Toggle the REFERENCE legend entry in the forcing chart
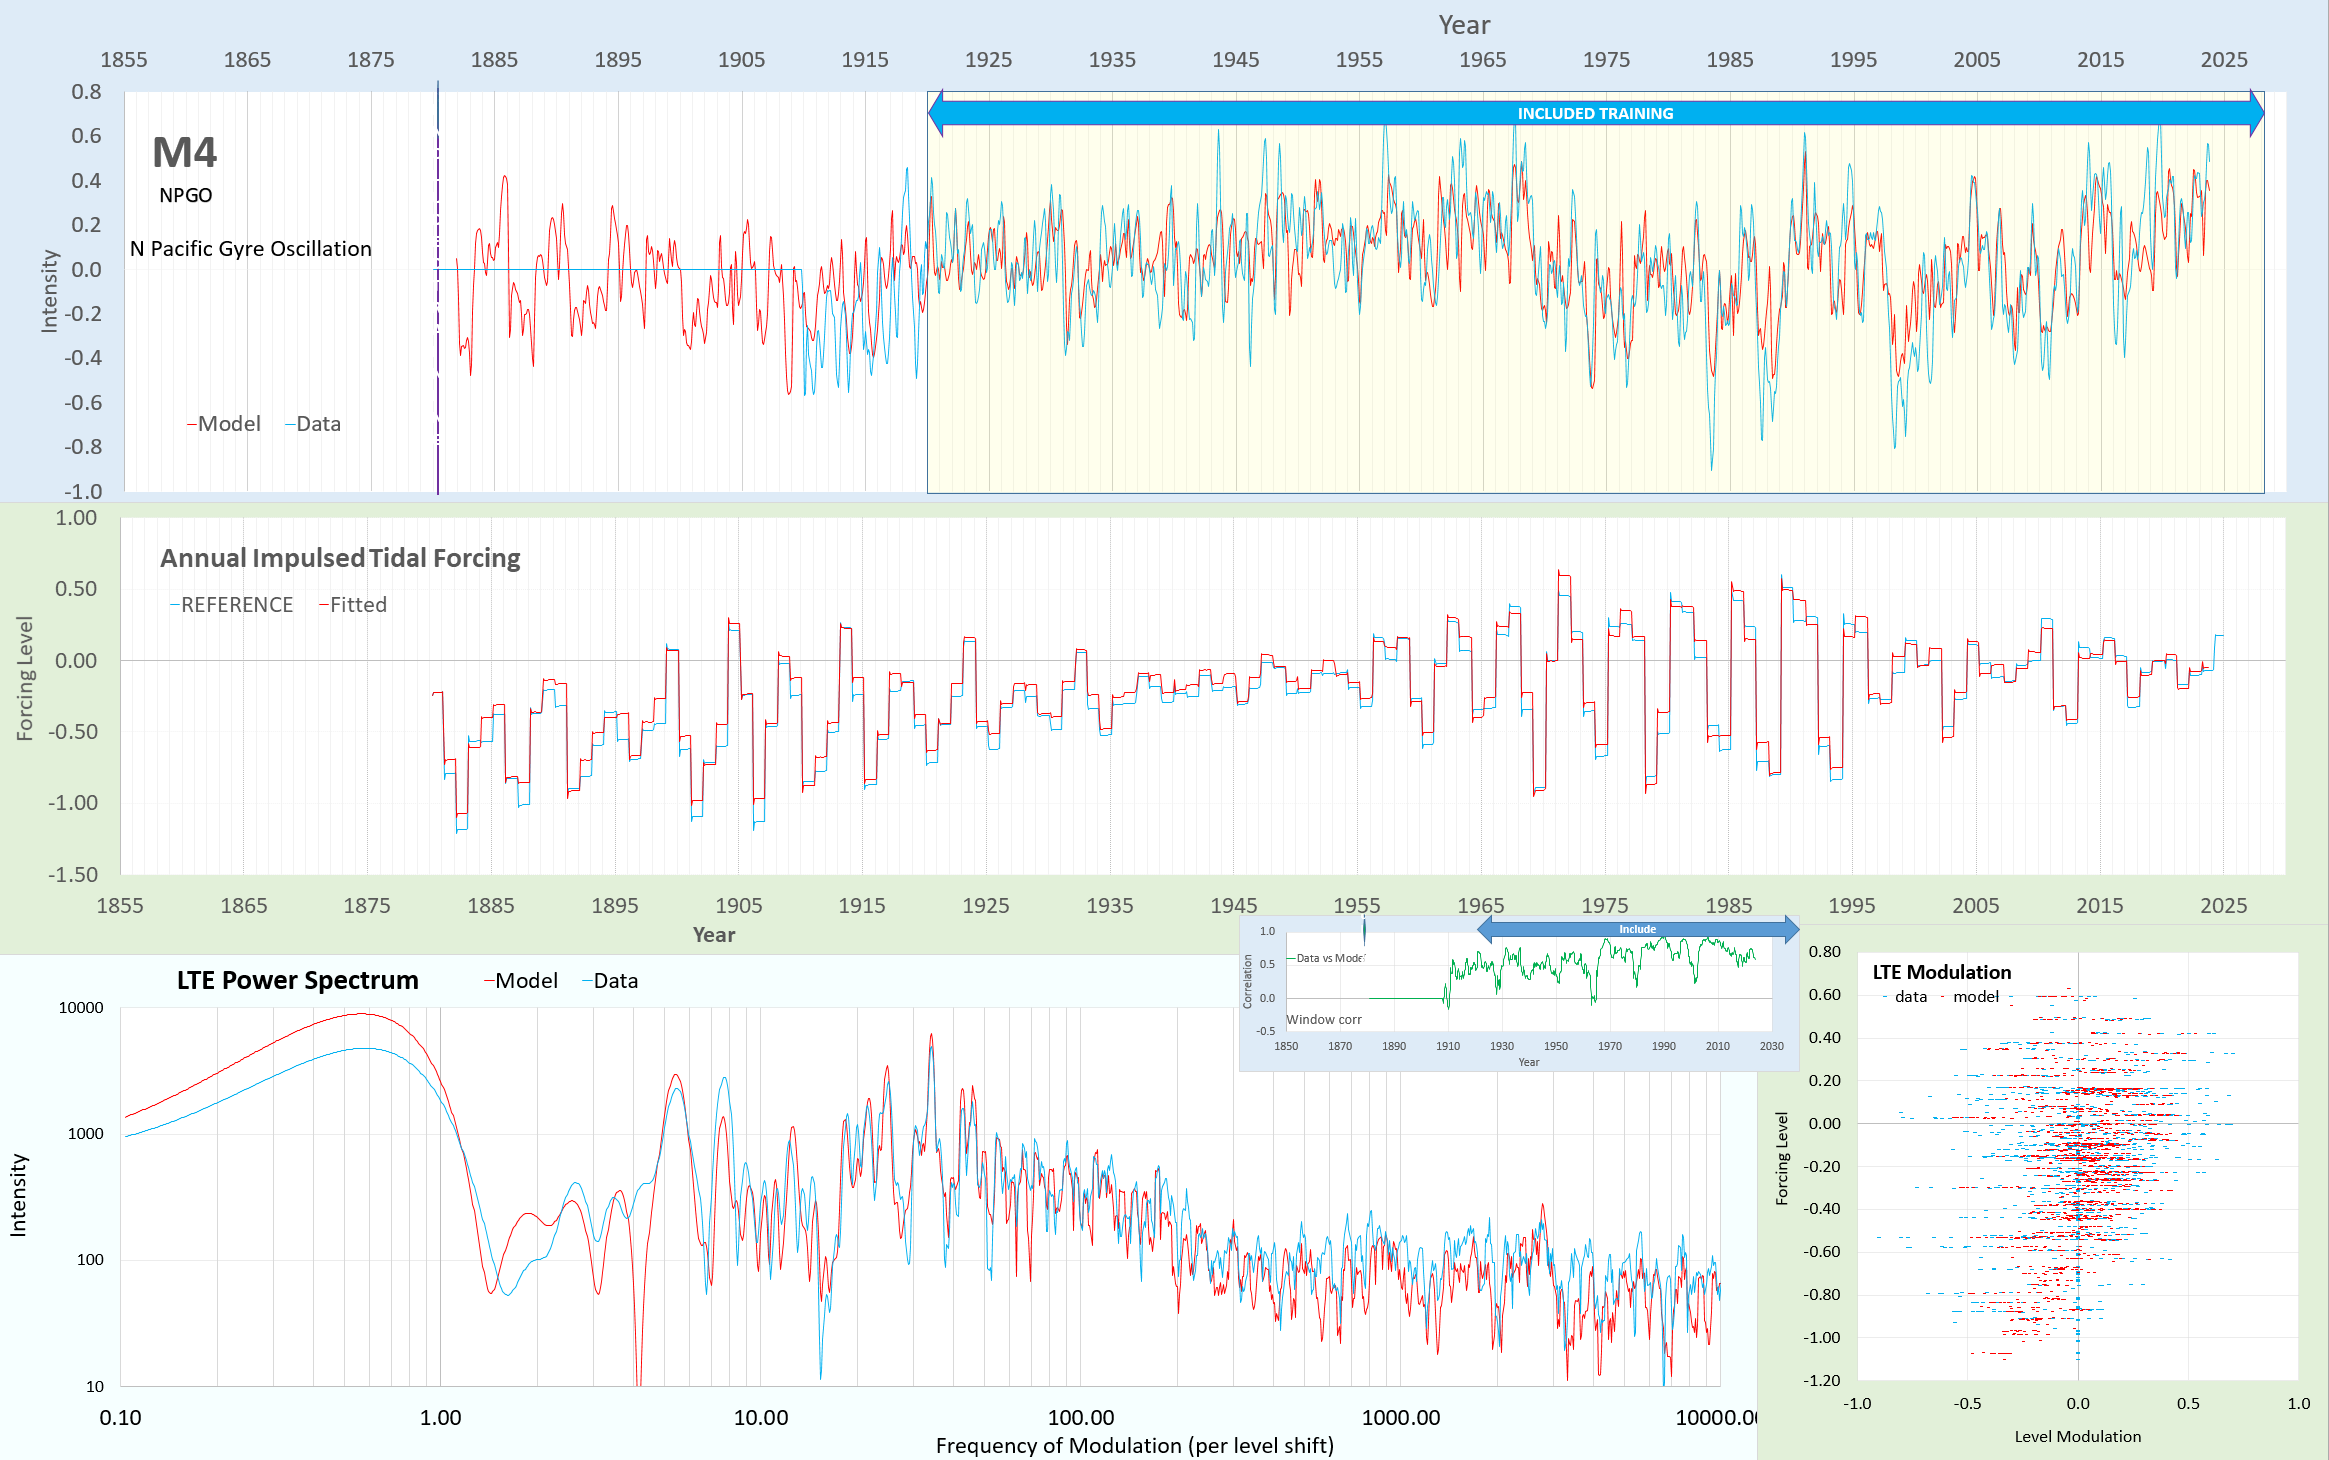Screen dimensions: 2329x1460 234,605
